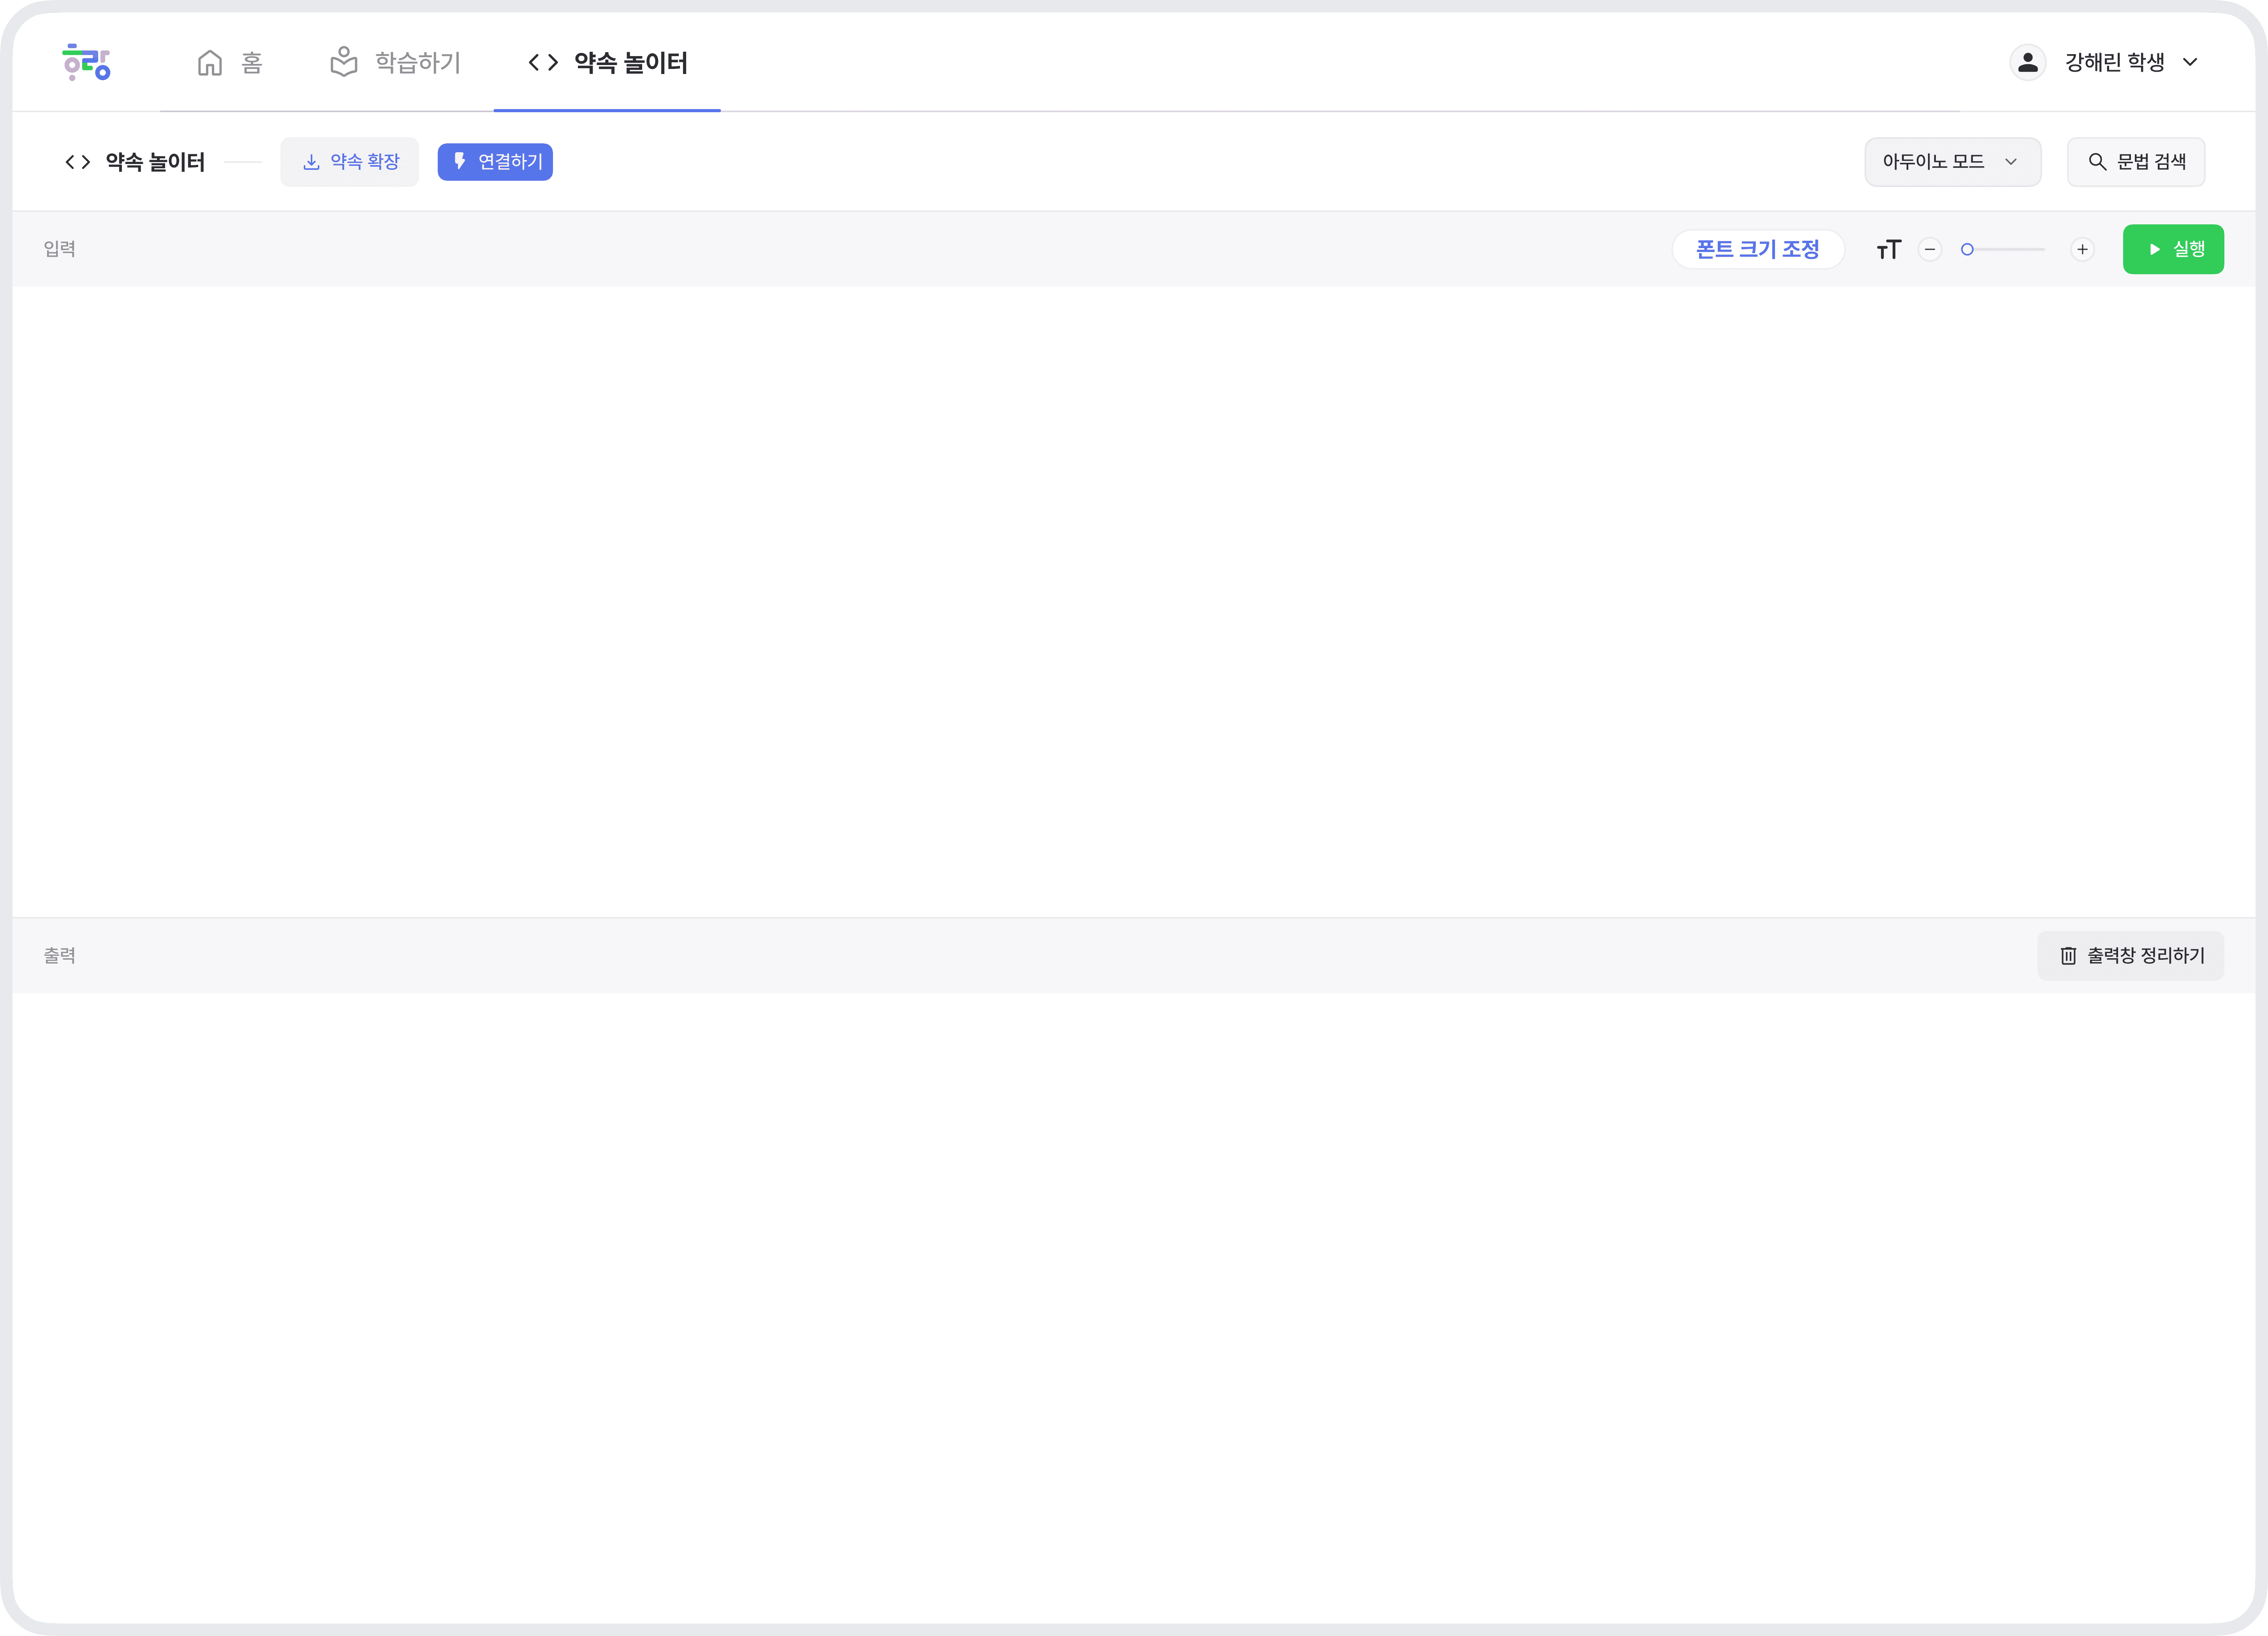2268x1636 pixels.
Task: Click the 연결하기 button
Action: [495, 162]
